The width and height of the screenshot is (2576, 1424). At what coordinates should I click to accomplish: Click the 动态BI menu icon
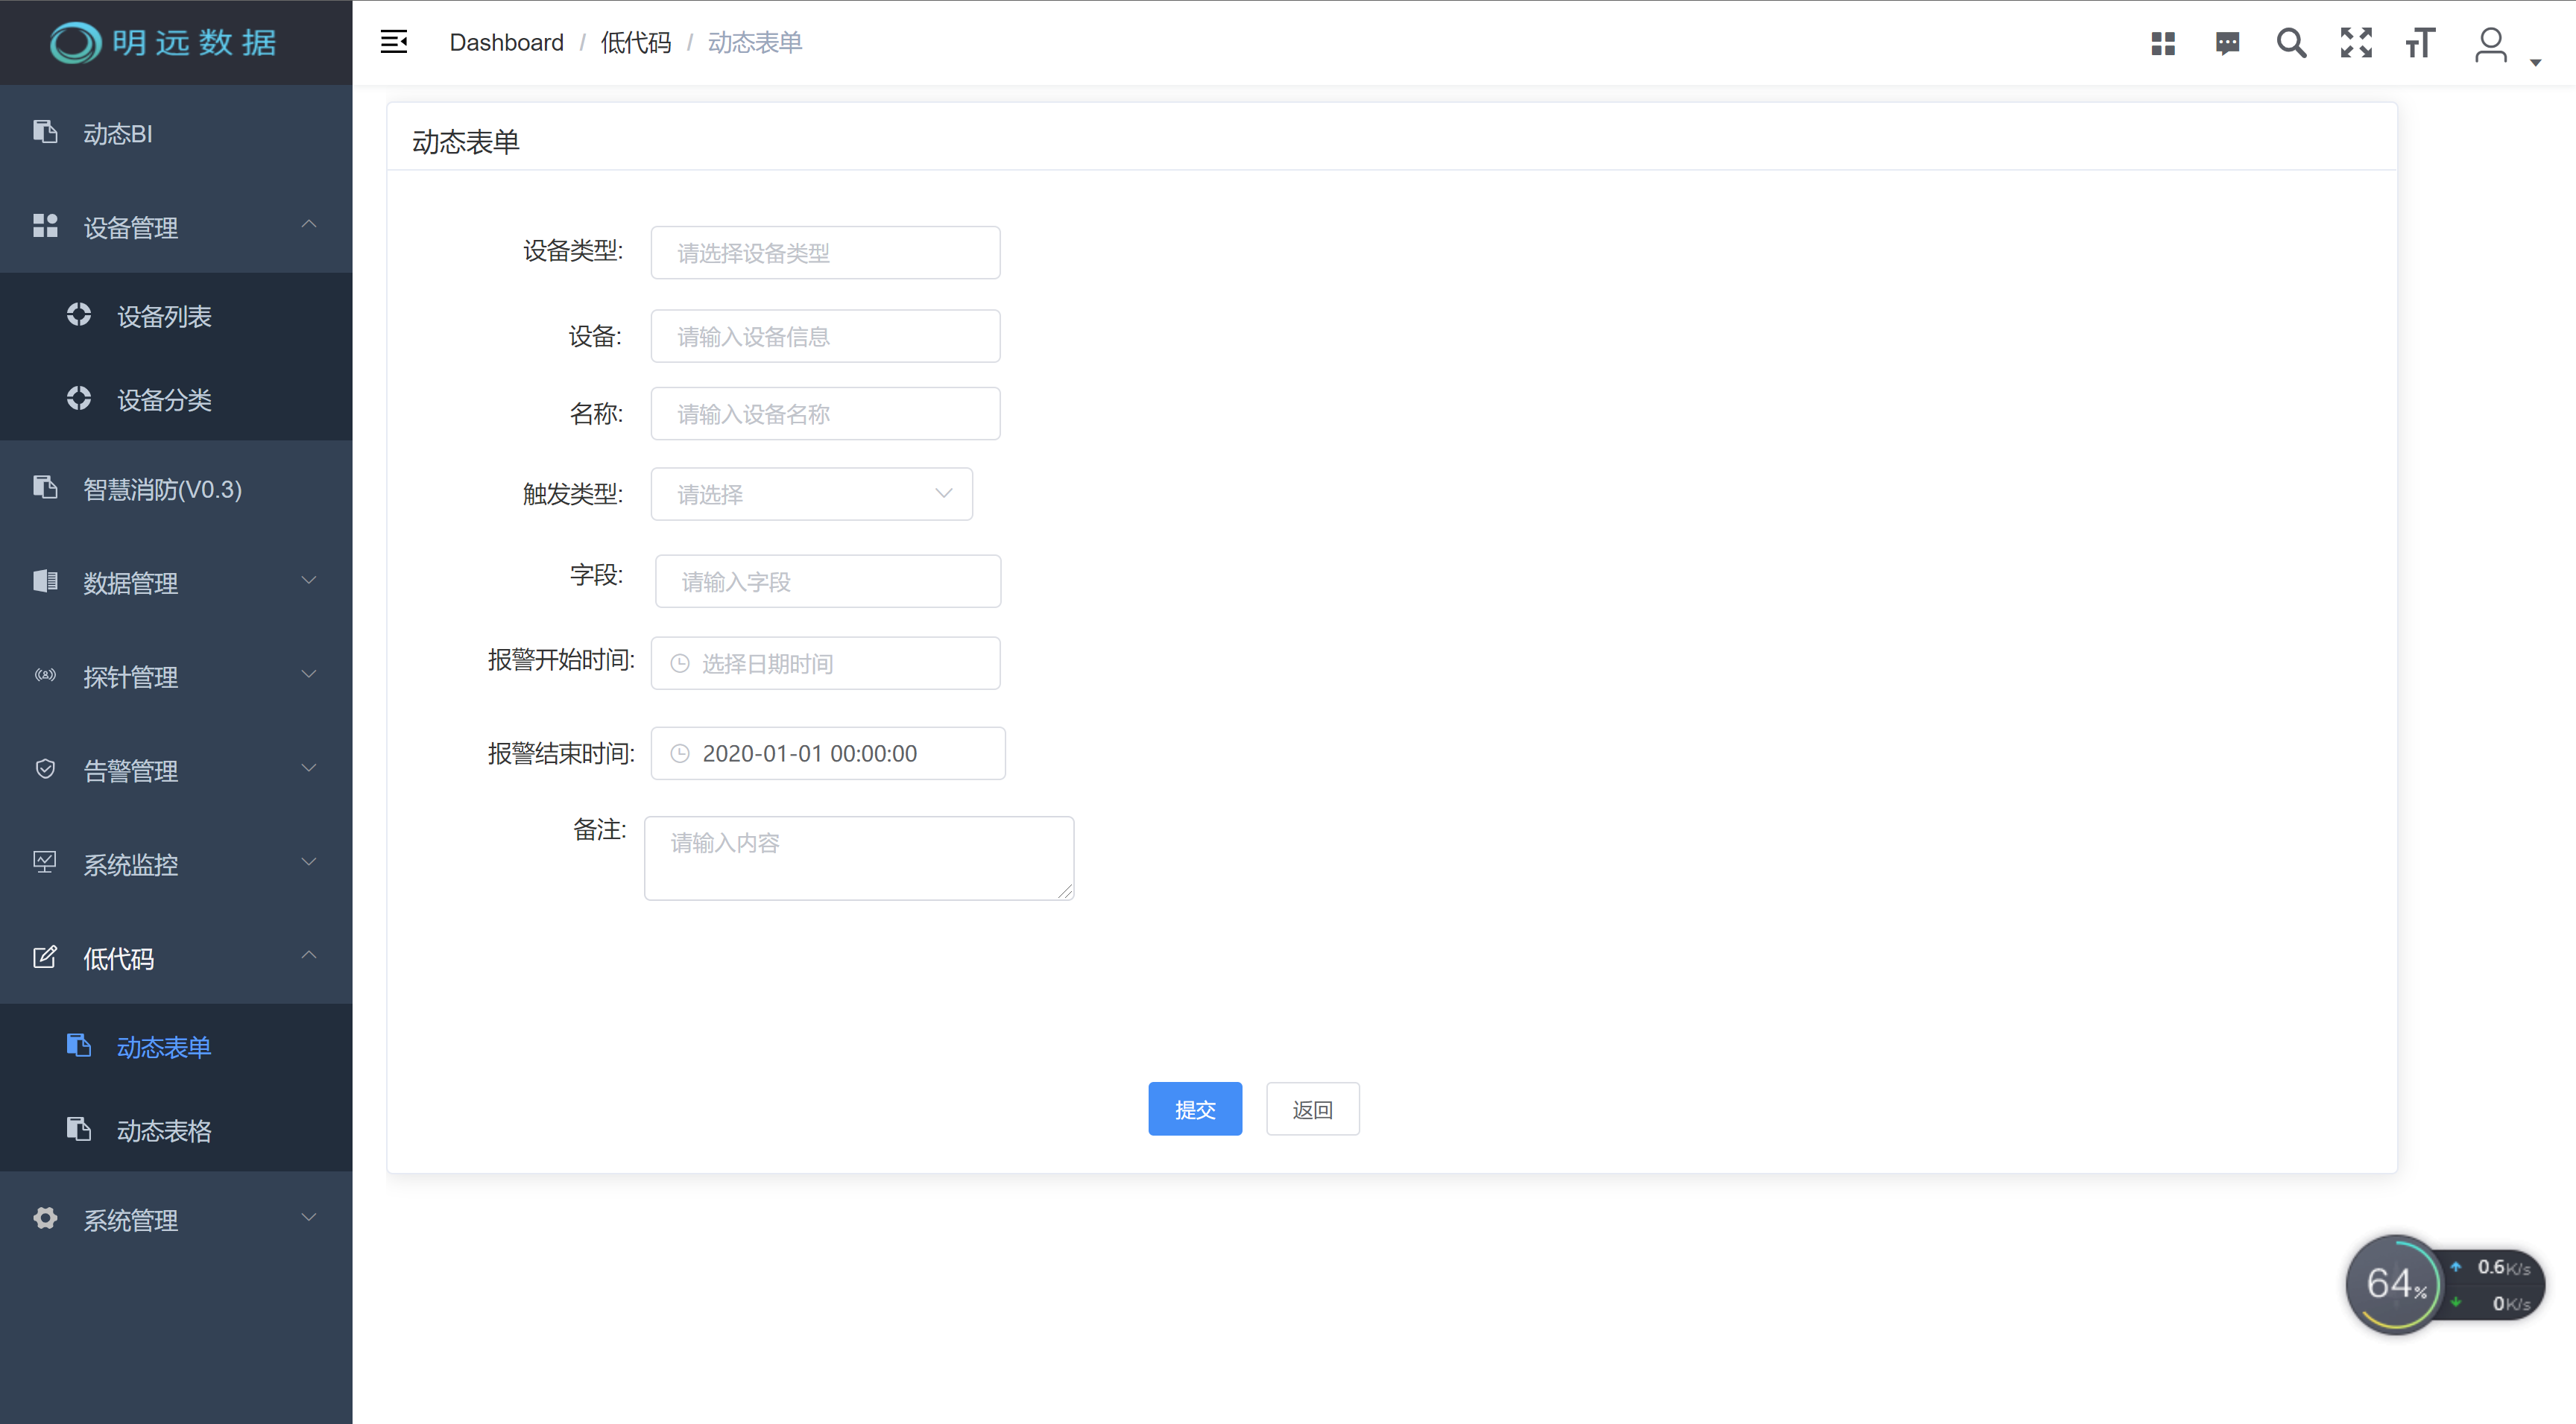(x=45, y=132)
